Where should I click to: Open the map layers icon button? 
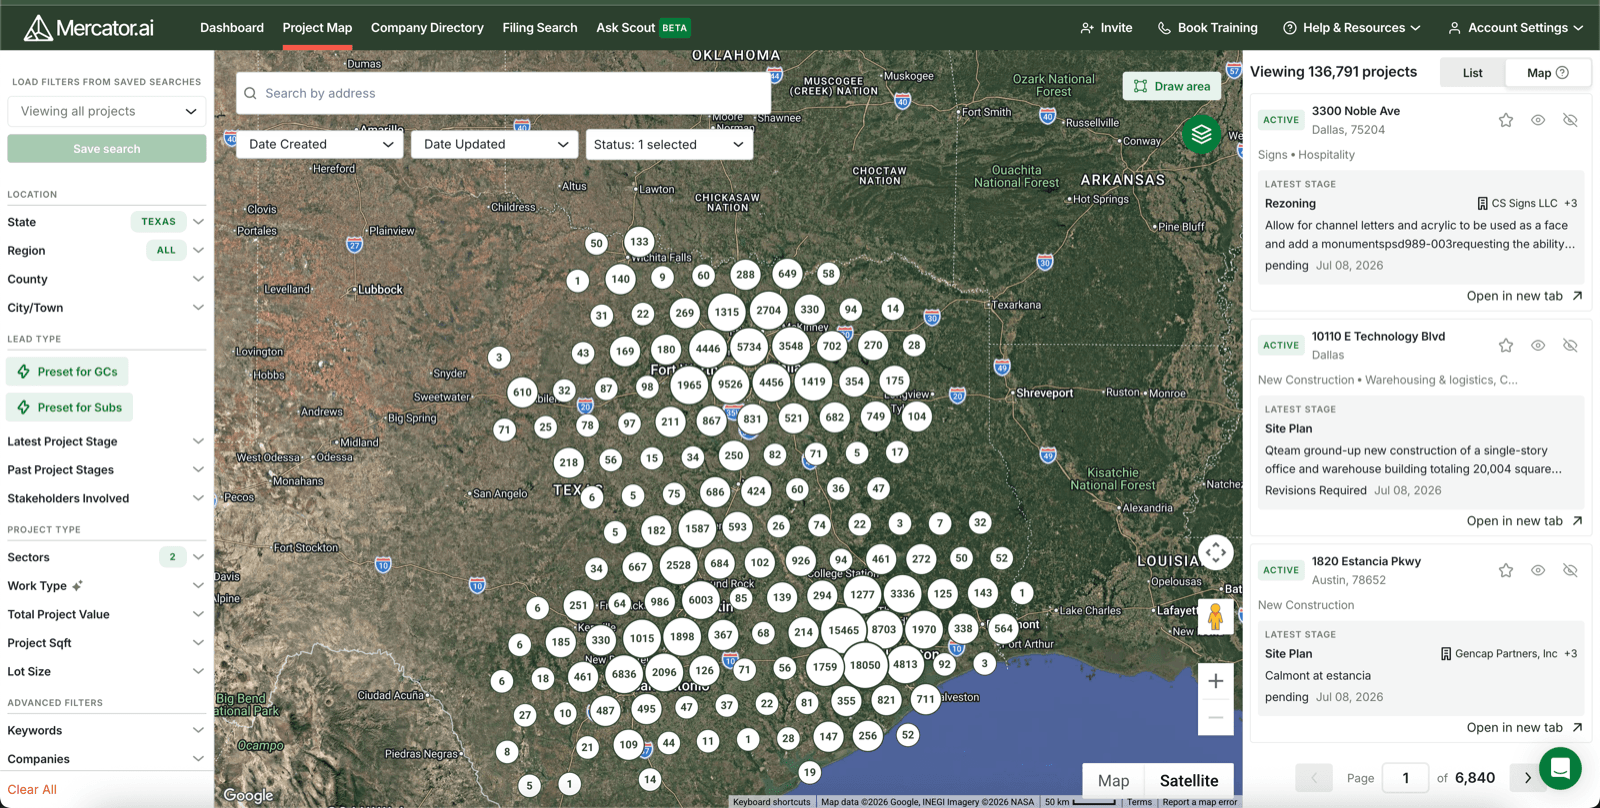coord(1201,134)
